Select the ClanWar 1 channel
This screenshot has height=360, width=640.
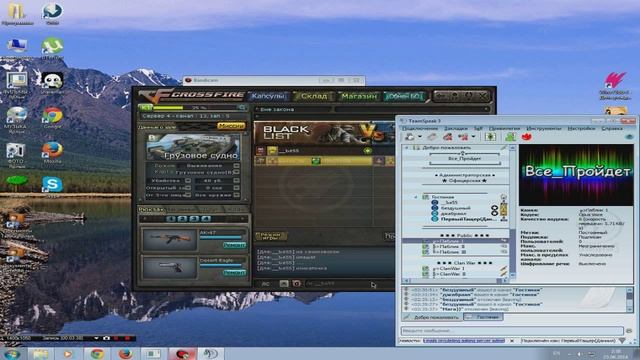[x=448, y=269]
